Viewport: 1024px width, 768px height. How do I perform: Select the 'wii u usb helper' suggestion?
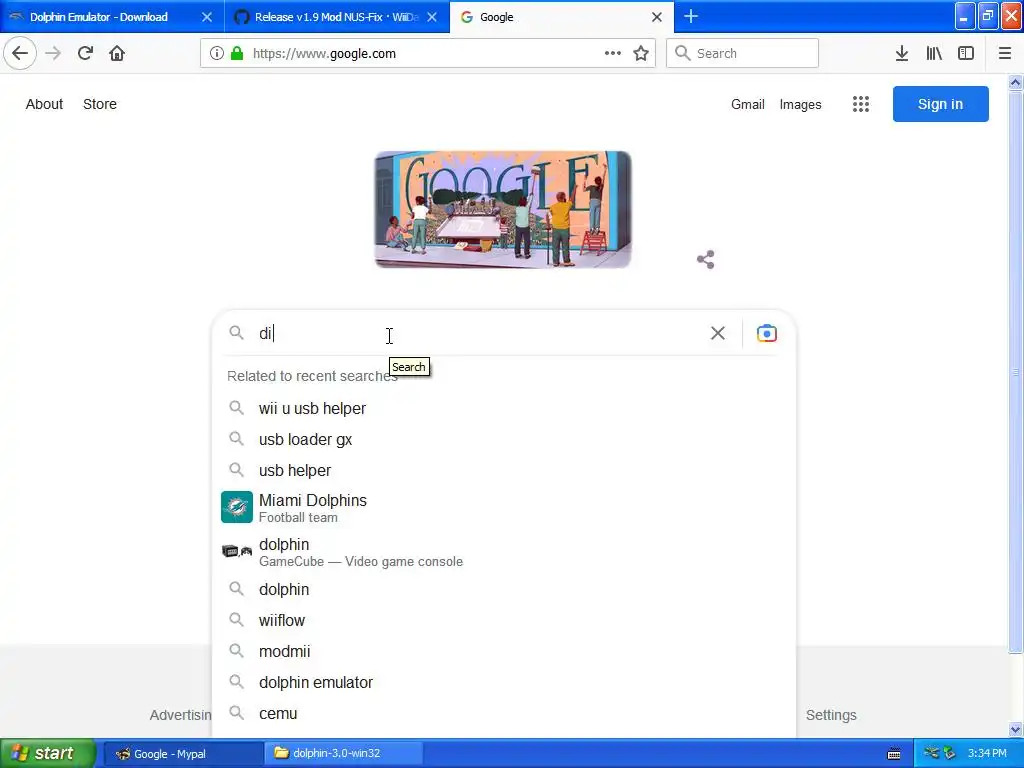504,408
